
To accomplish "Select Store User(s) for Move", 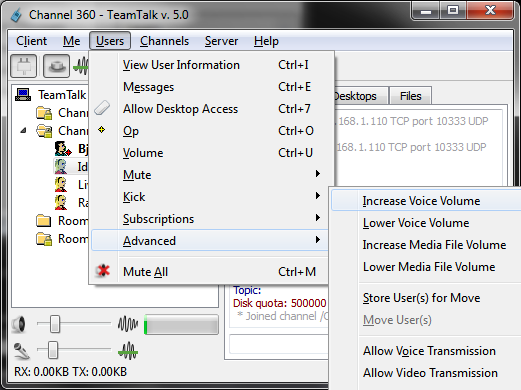I will [x=426, y=298].
